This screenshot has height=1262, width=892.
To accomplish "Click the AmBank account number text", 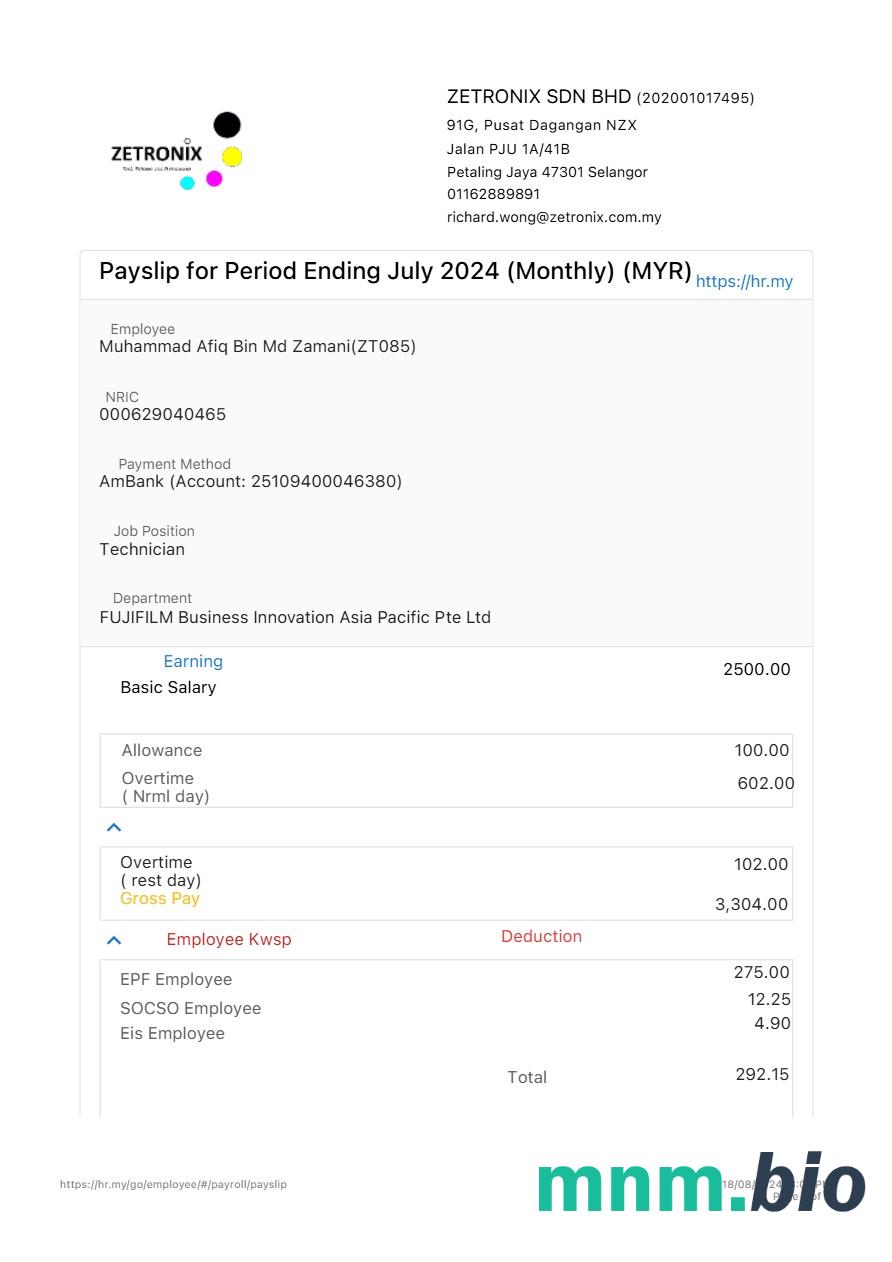I will point(250,481).
